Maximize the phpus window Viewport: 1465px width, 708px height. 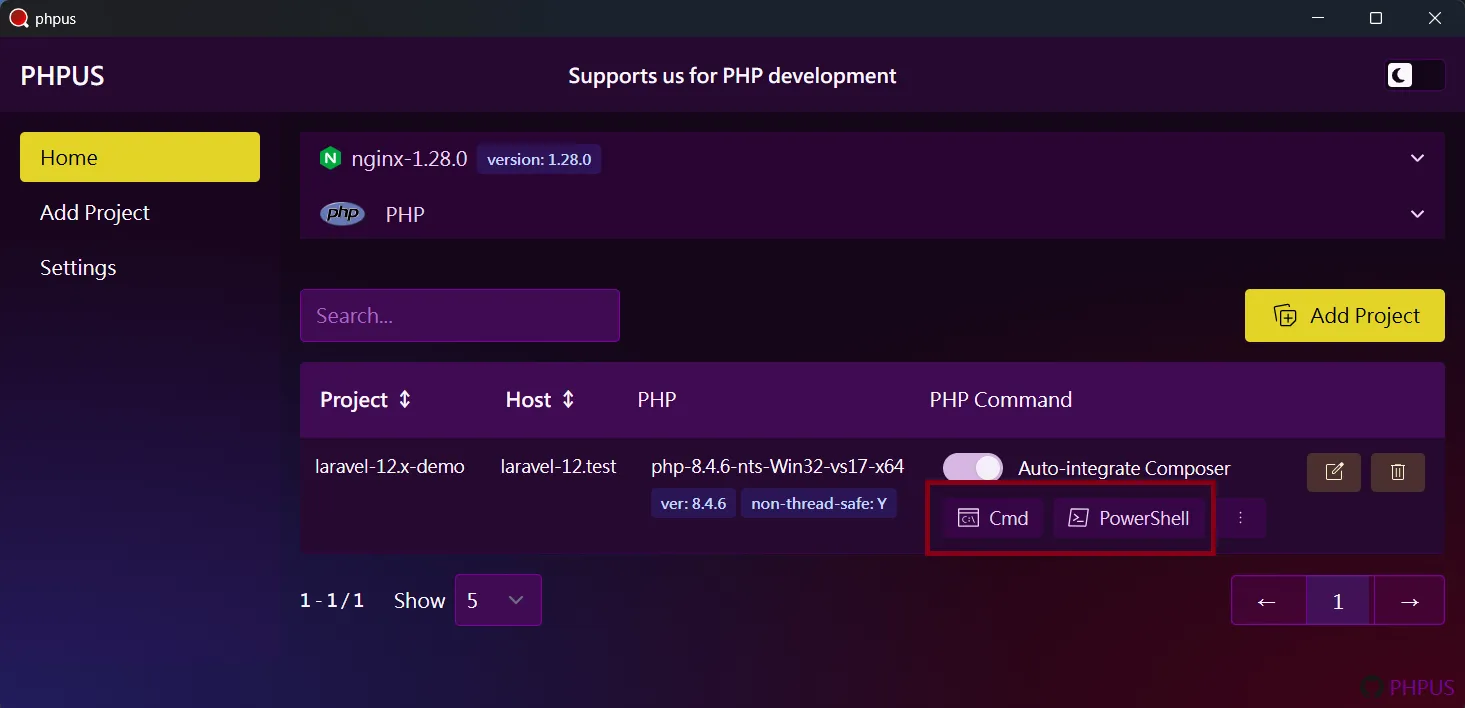point(1376,18)
